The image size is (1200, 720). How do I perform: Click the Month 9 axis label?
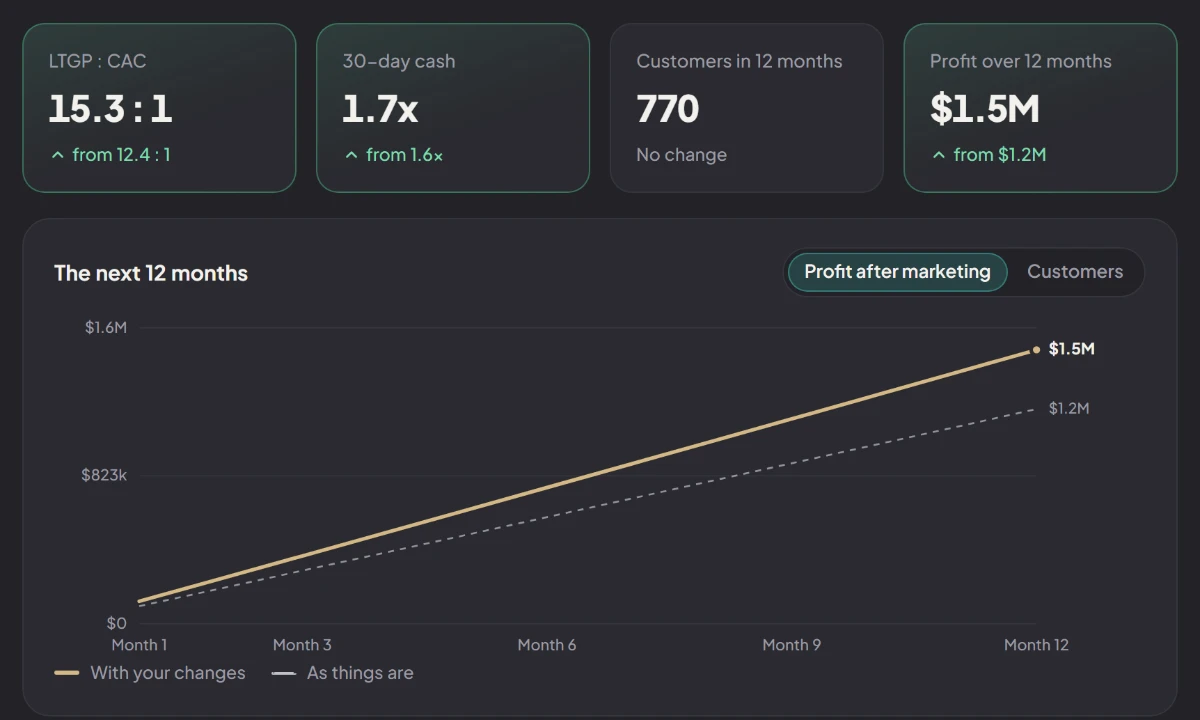click(x=792, y=645)
